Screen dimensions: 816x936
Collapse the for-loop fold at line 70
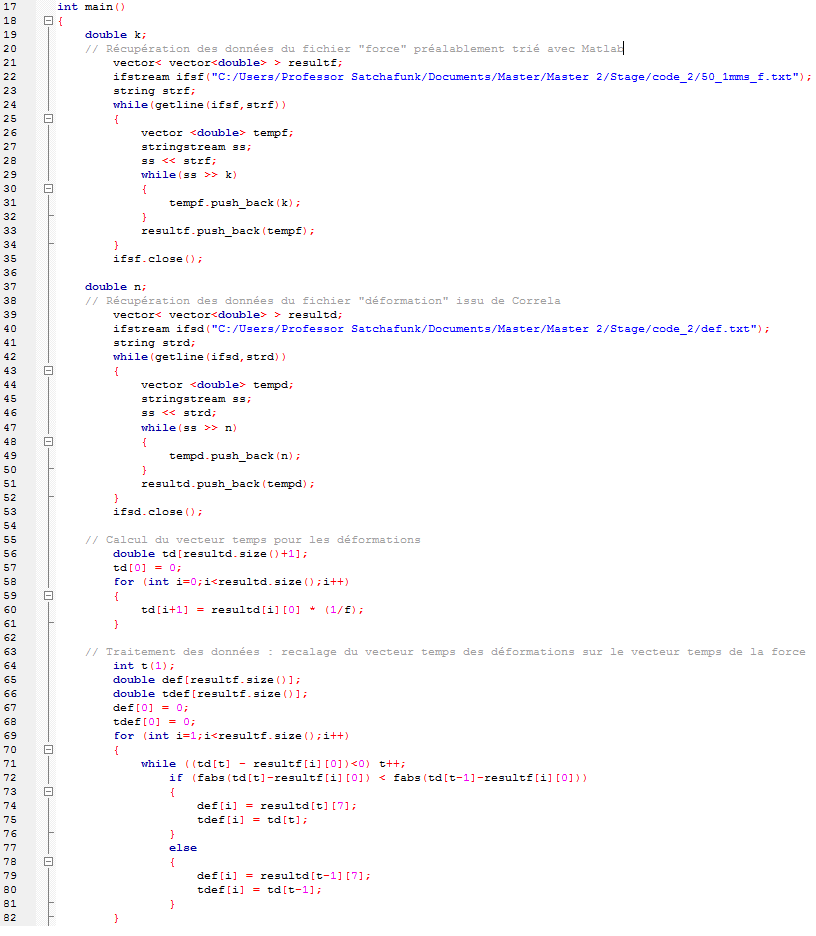tap(48, 750)
